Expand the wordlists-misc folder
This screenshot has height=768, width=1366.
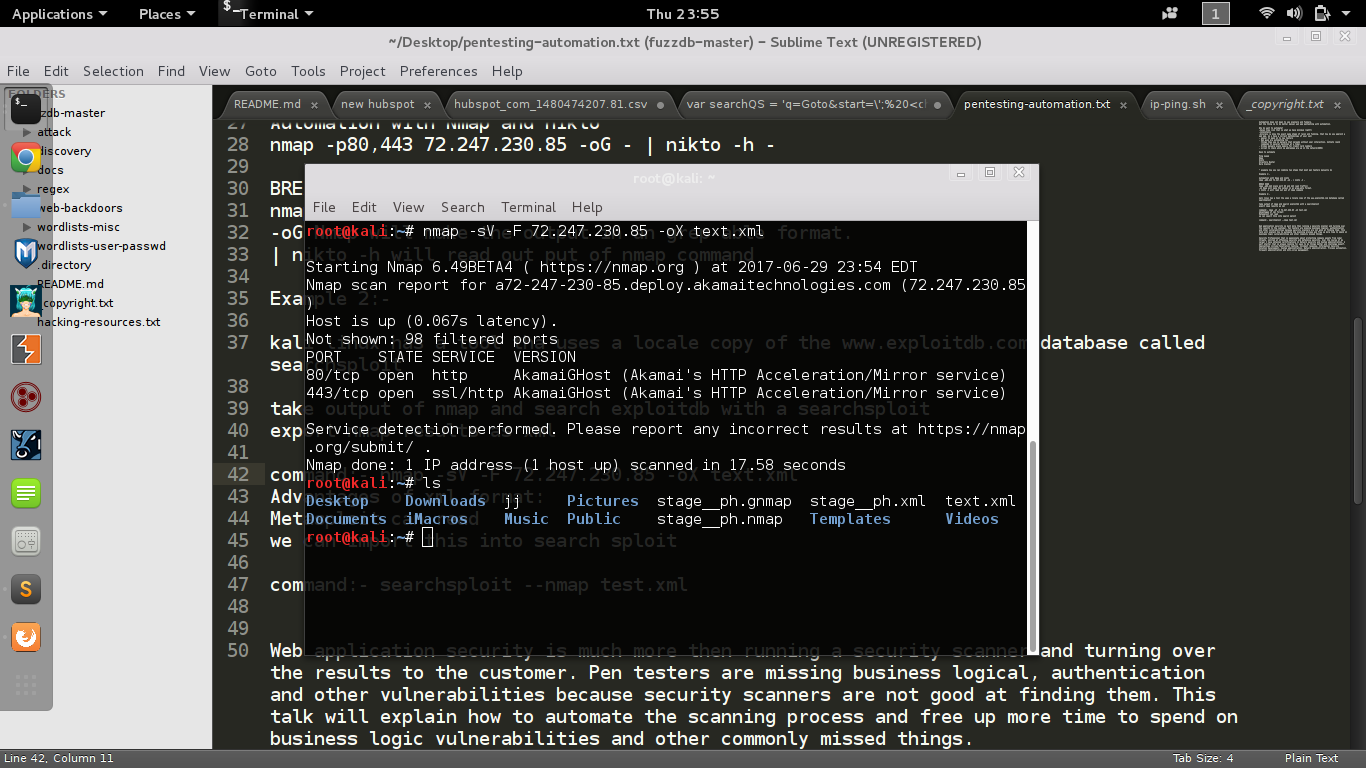coord(26,227)
